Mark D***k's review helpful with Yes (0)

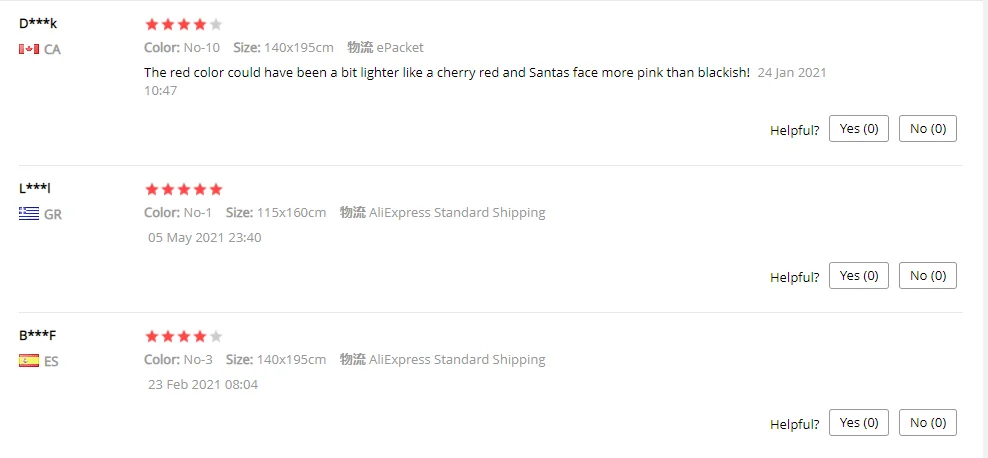click(x=858, y=129)
